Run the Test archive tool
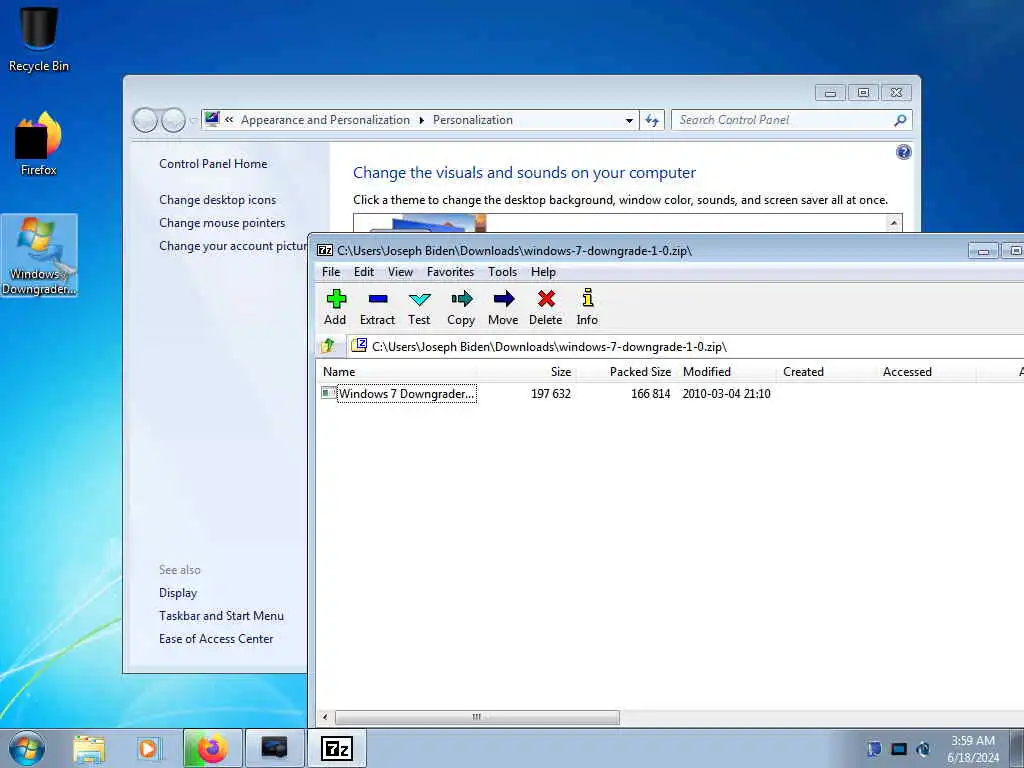Image resolution: width=1024 pixels, height=768 pixels. click(419, 307)
